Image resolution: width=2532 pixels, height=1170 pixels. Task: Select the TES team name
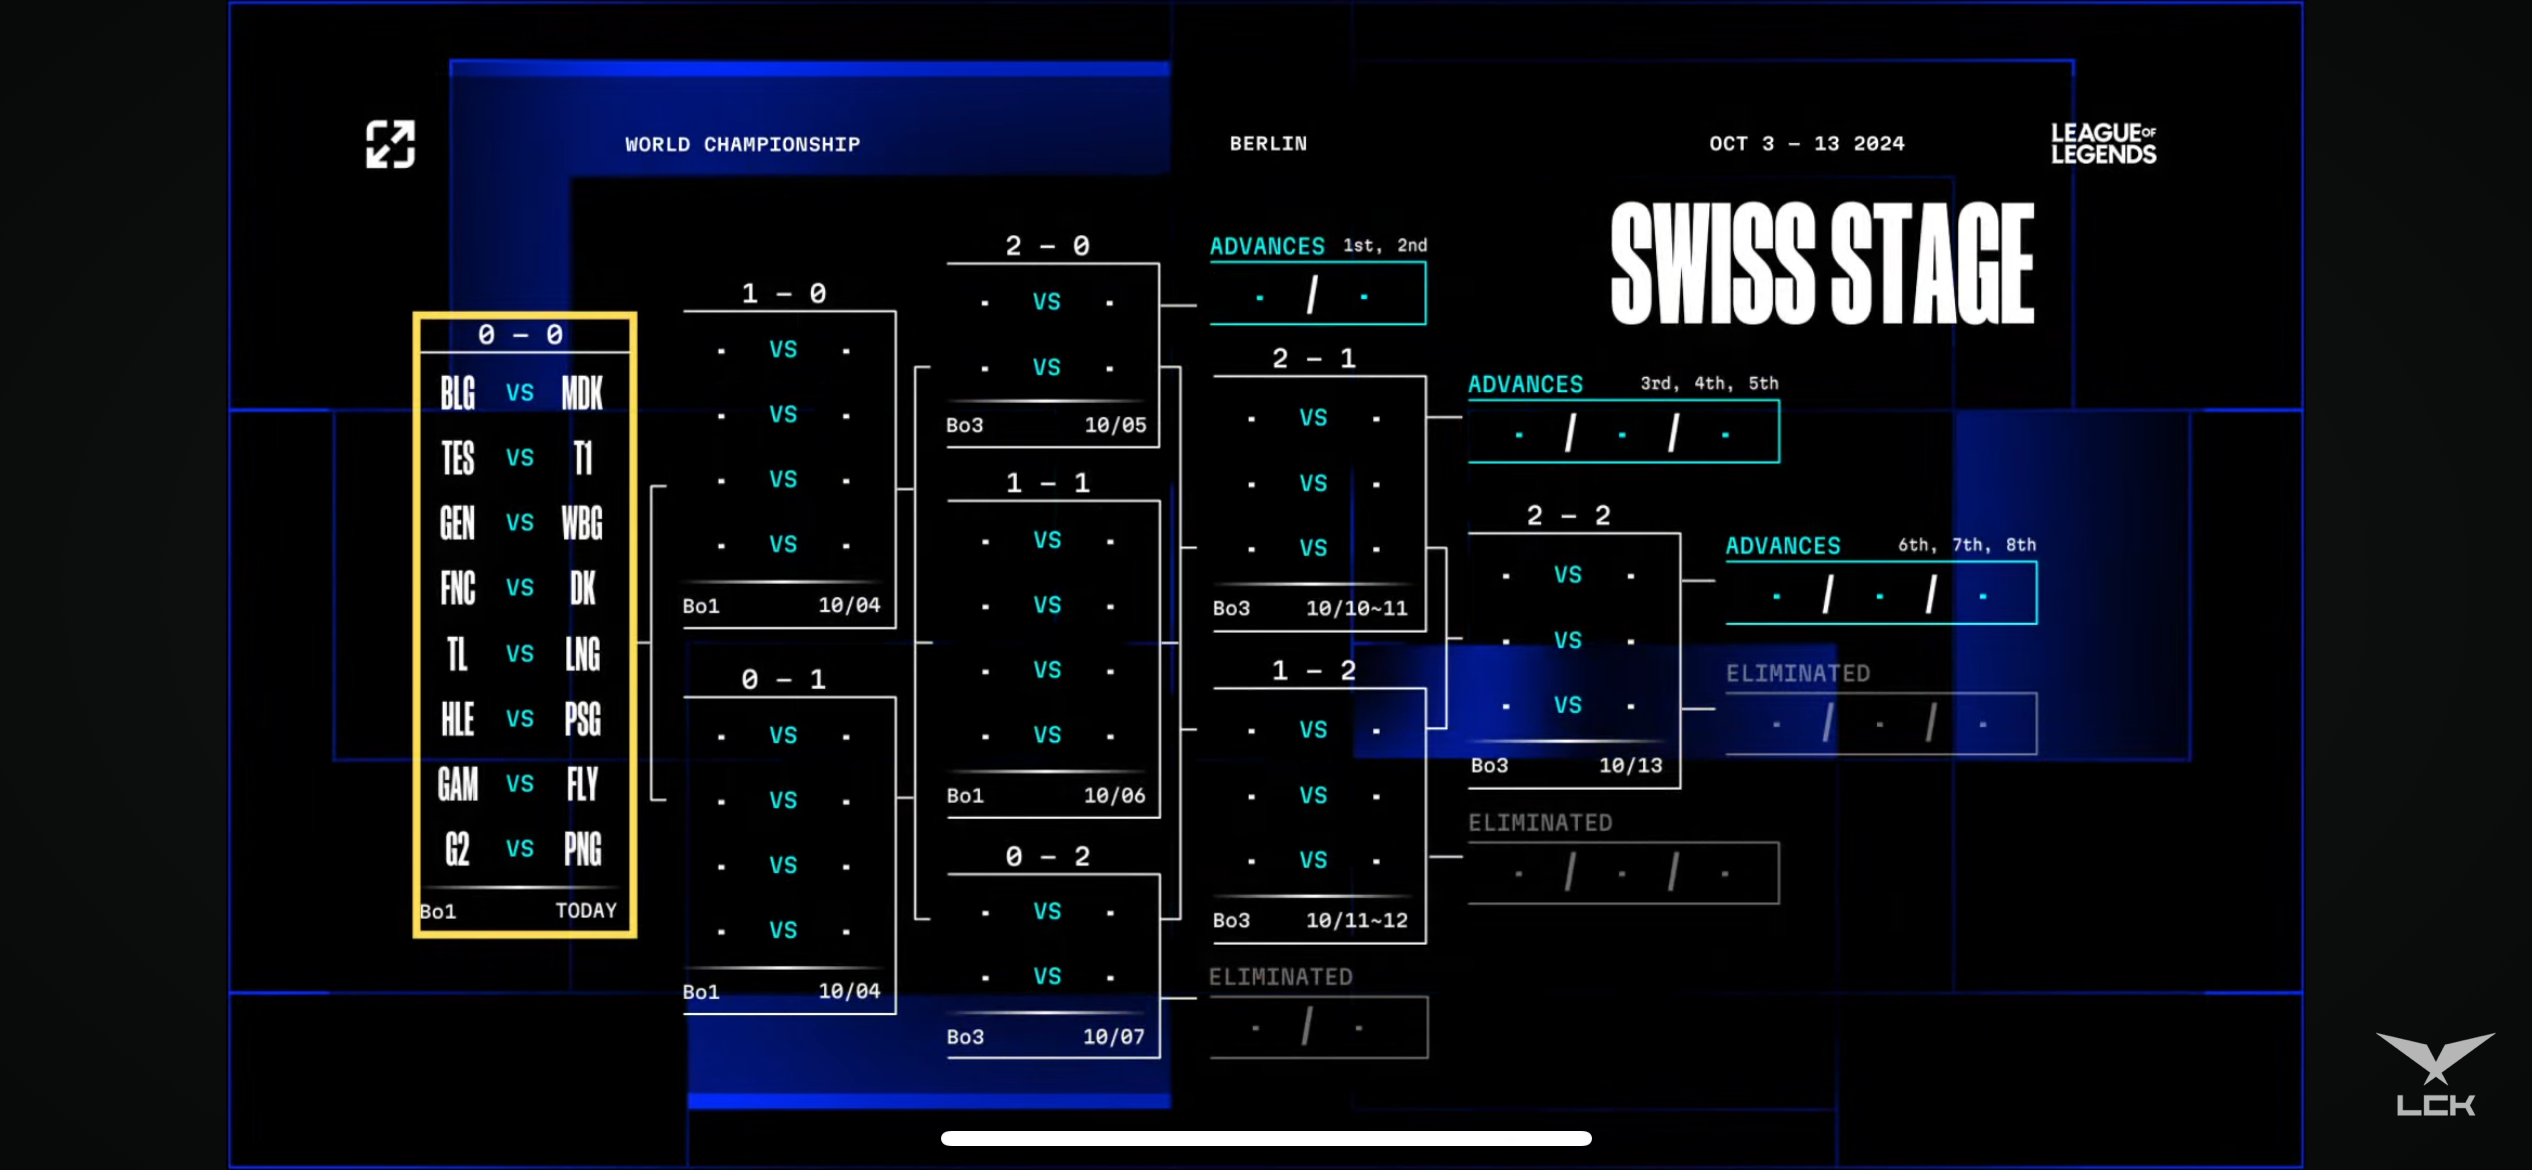[458, 458]
